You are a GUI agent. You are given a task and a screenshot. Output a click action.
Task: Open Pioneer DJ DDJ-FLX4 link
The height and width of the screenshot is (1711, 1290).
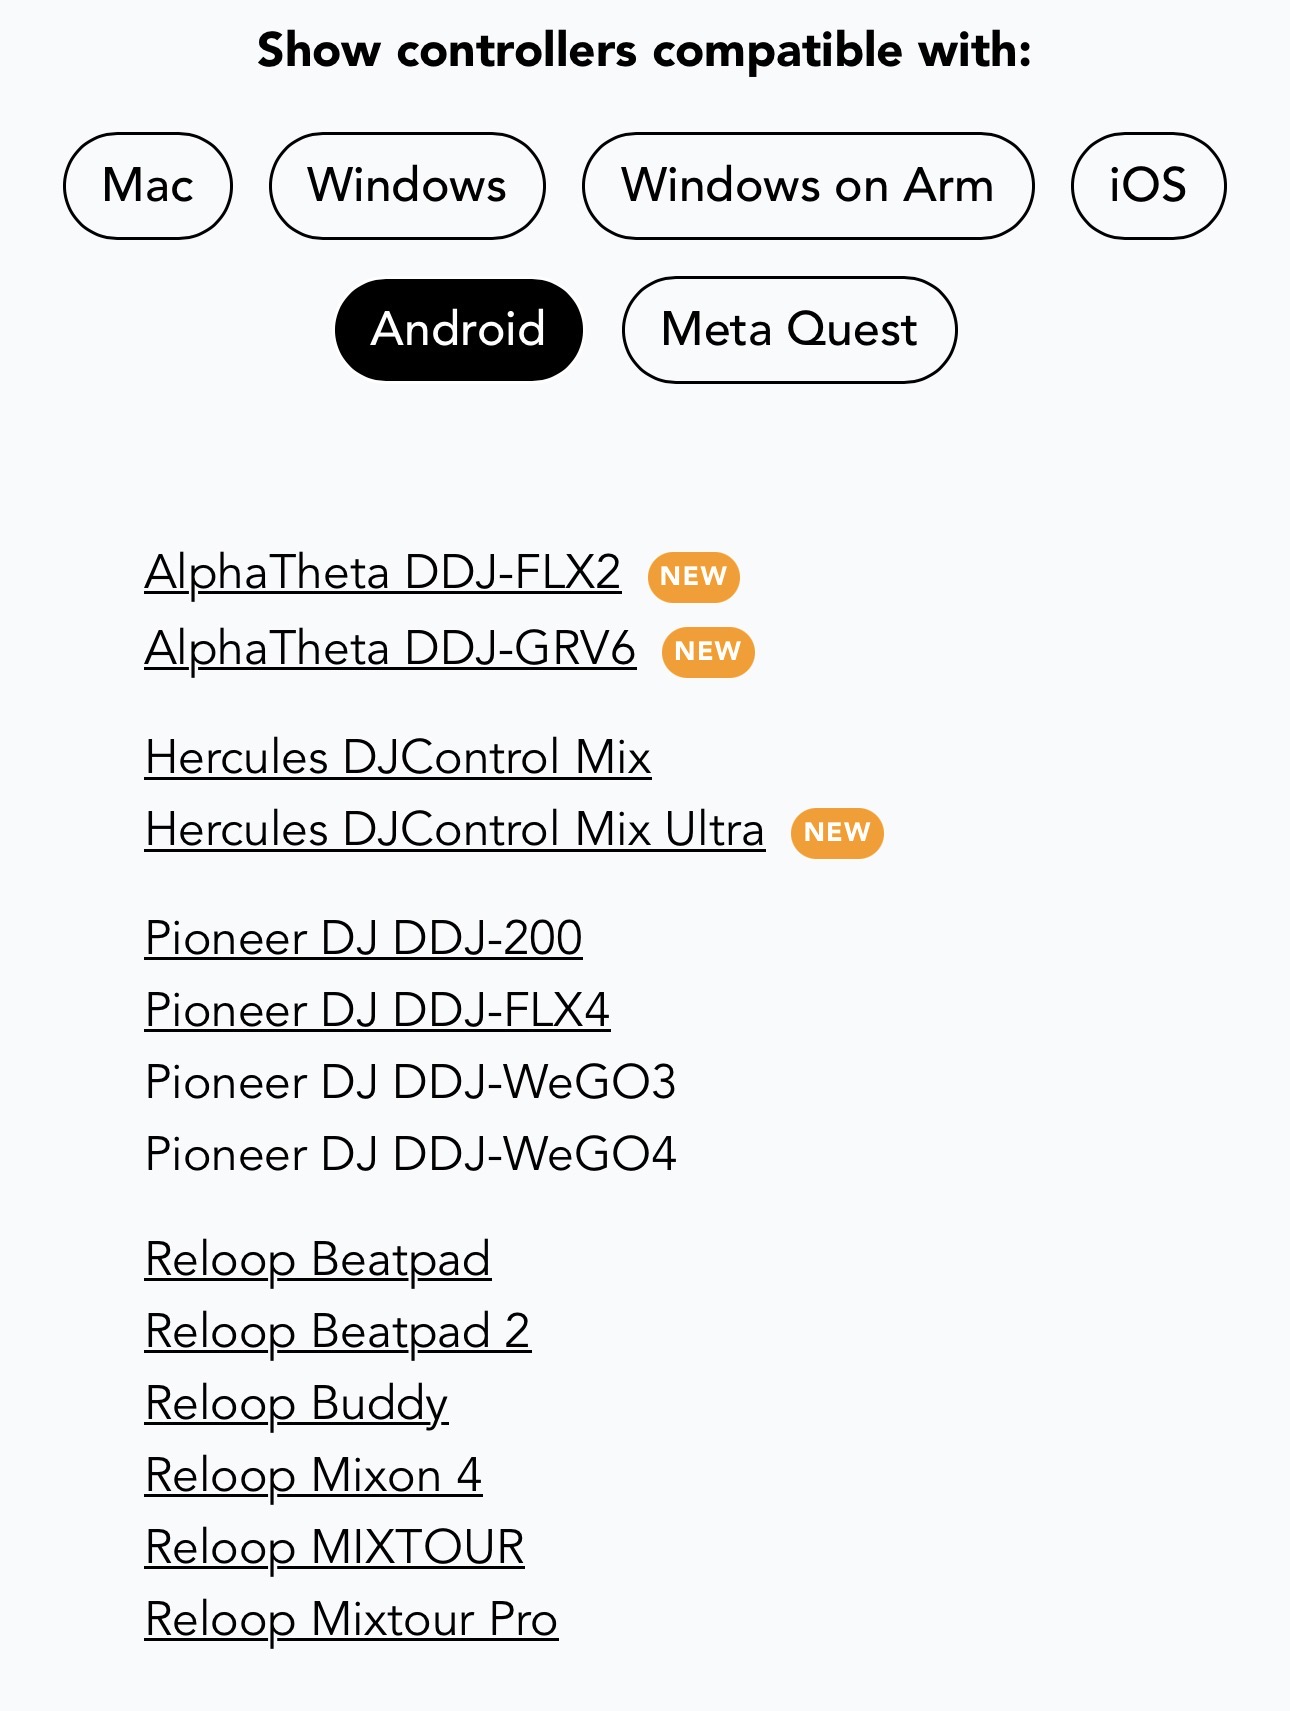click(x=377, y=1011)
